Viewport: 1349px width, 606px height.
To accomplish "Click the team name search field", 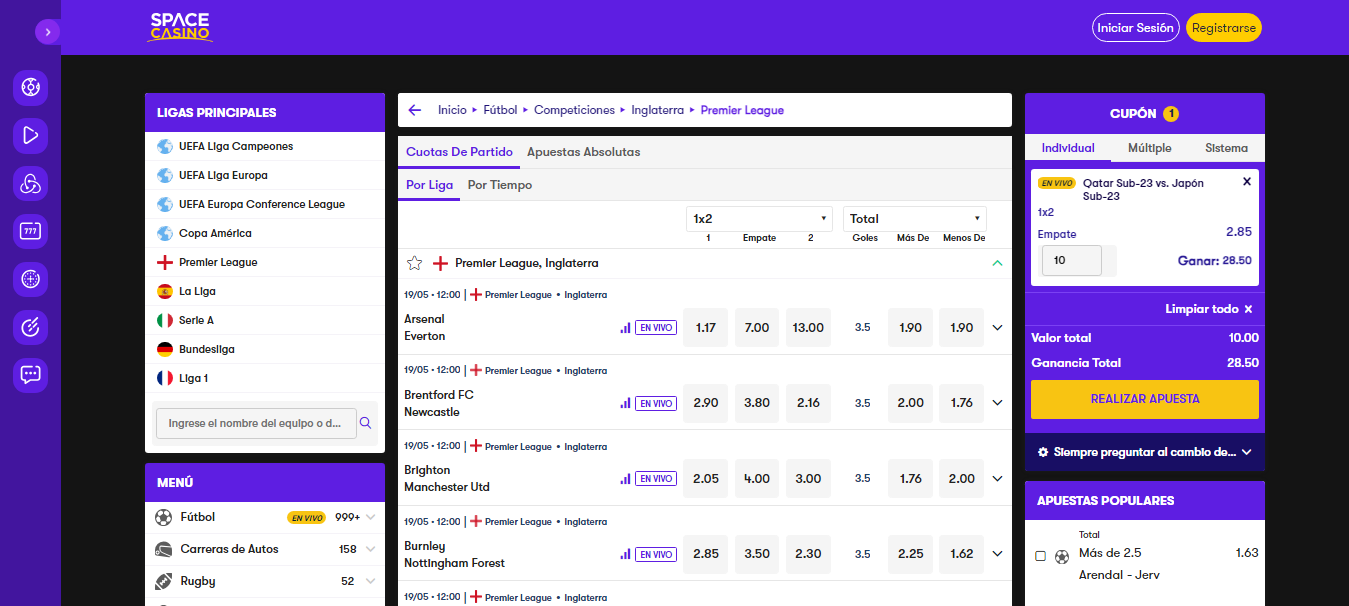I will (256, 423).
